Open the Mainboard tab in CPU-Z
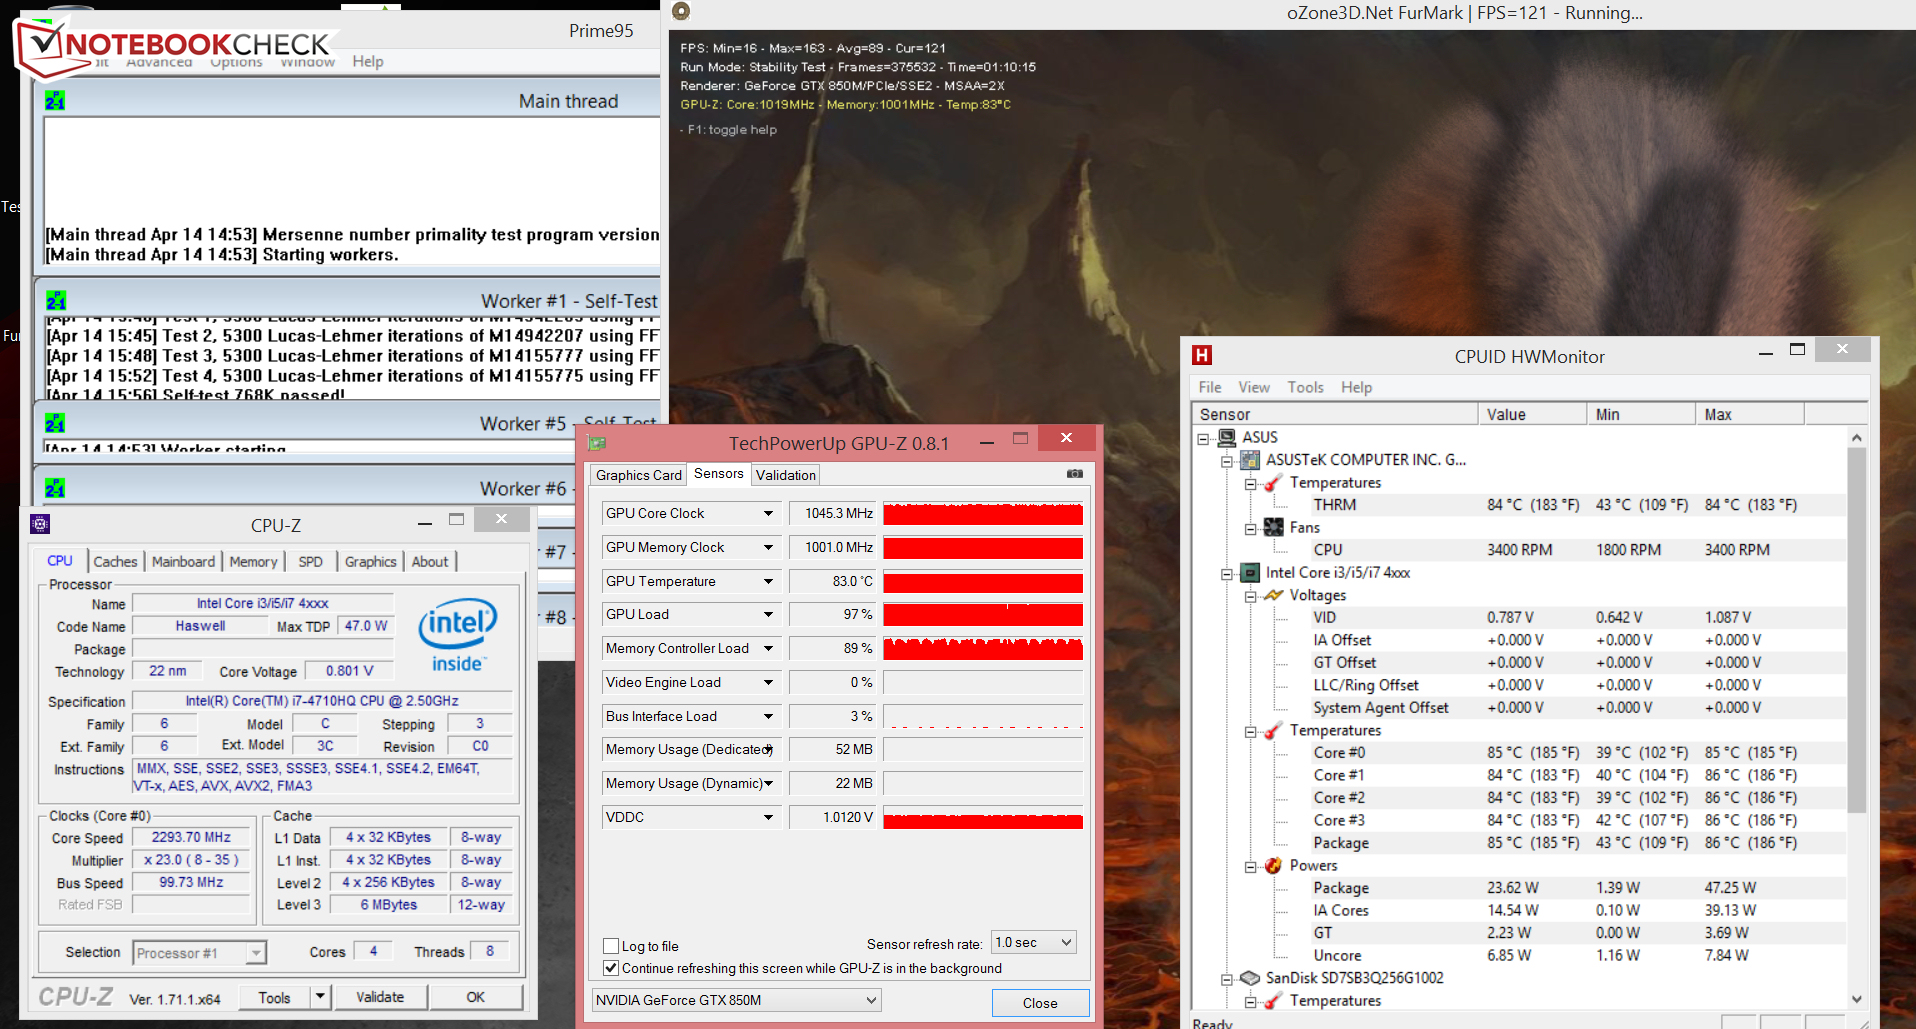 click(183, 562)
